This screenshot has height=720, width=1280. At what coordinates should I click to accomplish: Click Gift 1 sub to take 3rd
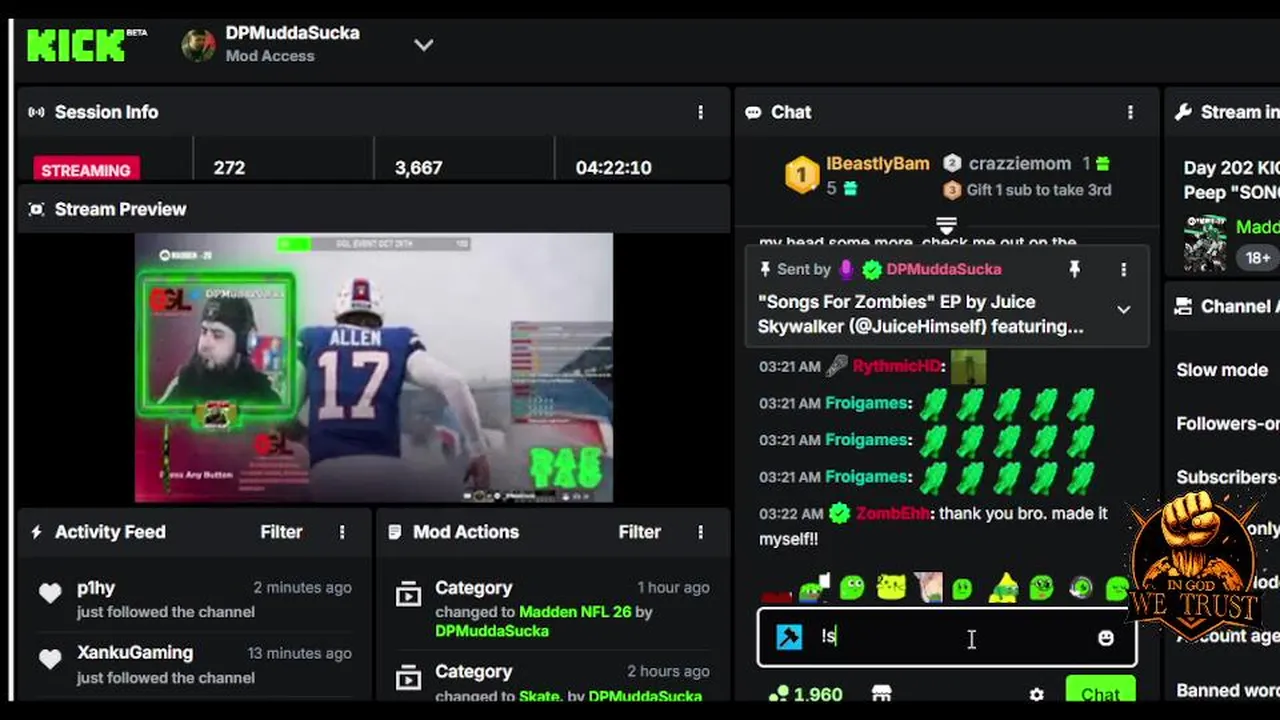coord(1038,190)
